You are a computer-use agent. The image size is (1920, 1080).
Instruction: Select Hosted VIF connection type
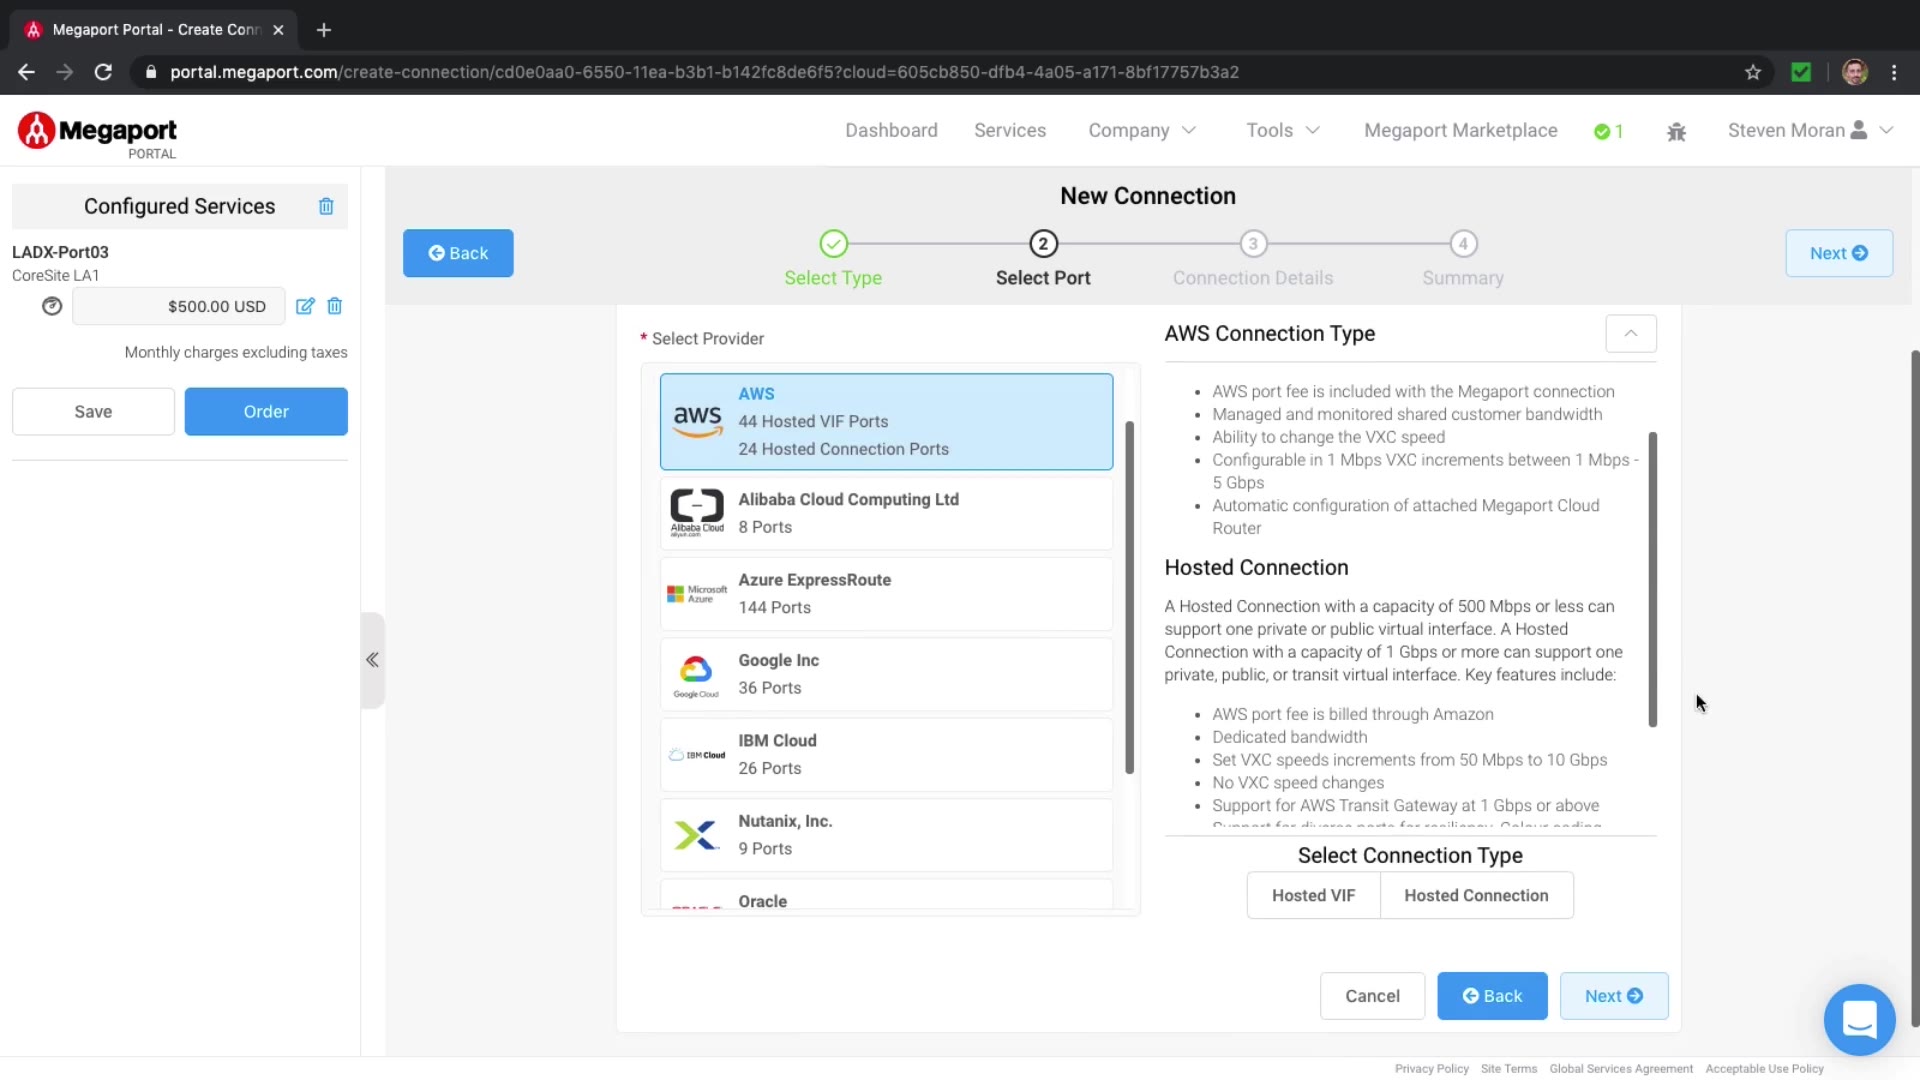click(x=1313, y=895)
